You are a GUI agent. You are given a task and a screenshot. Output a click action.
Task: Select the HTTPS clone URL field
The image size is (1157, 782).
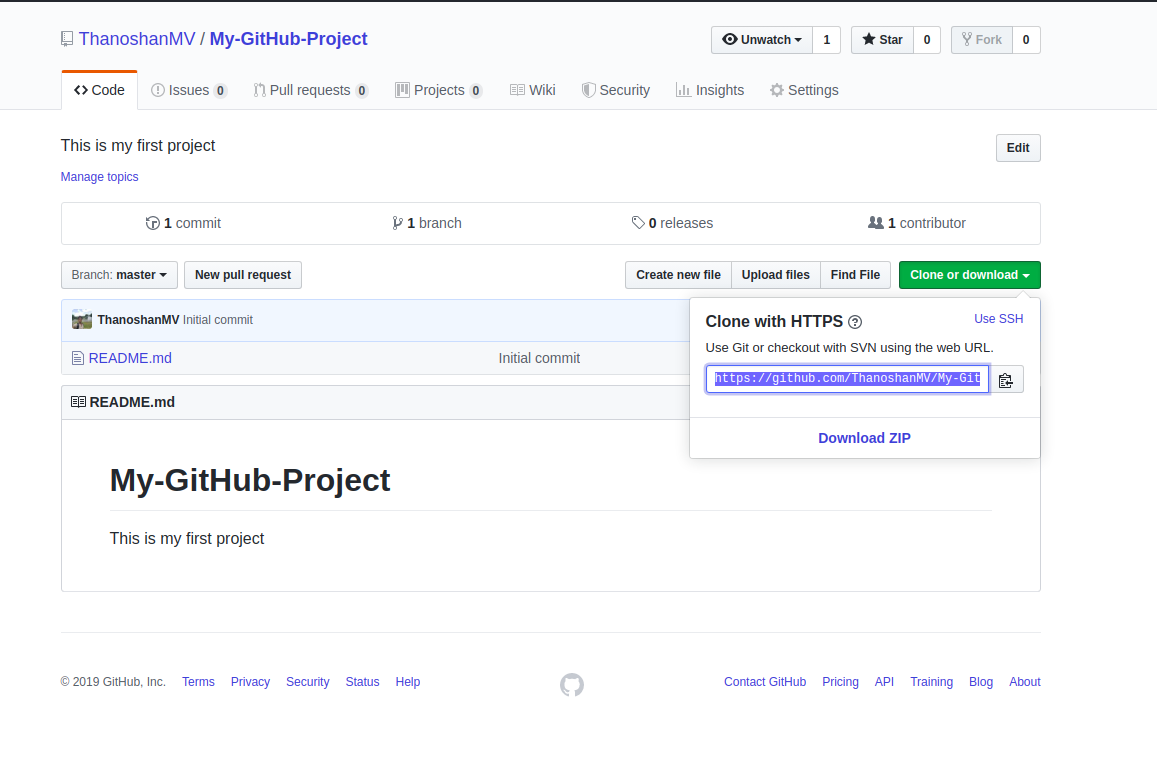click(x=846, y=379)
